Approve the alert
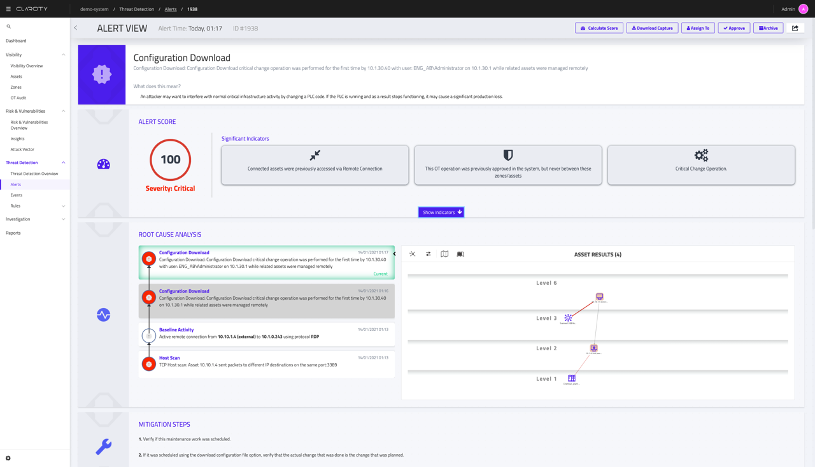Viewport: 816px width, 468px height. point(734,28)
